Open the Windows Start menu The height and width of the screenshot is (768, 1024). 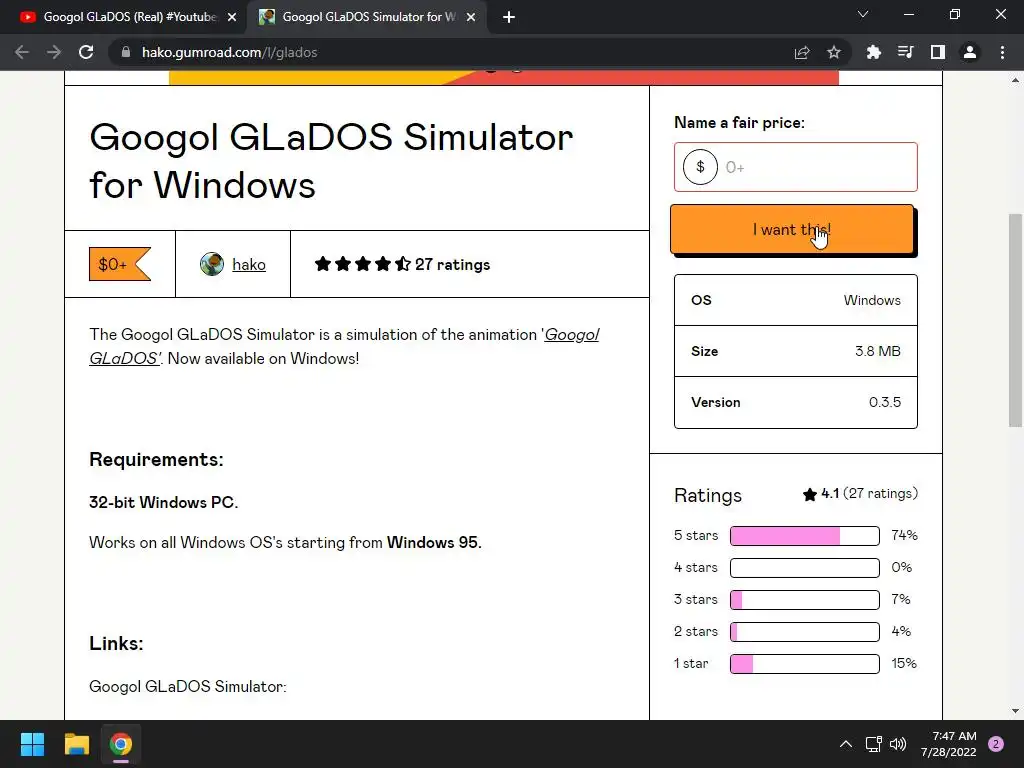(32, 744)
